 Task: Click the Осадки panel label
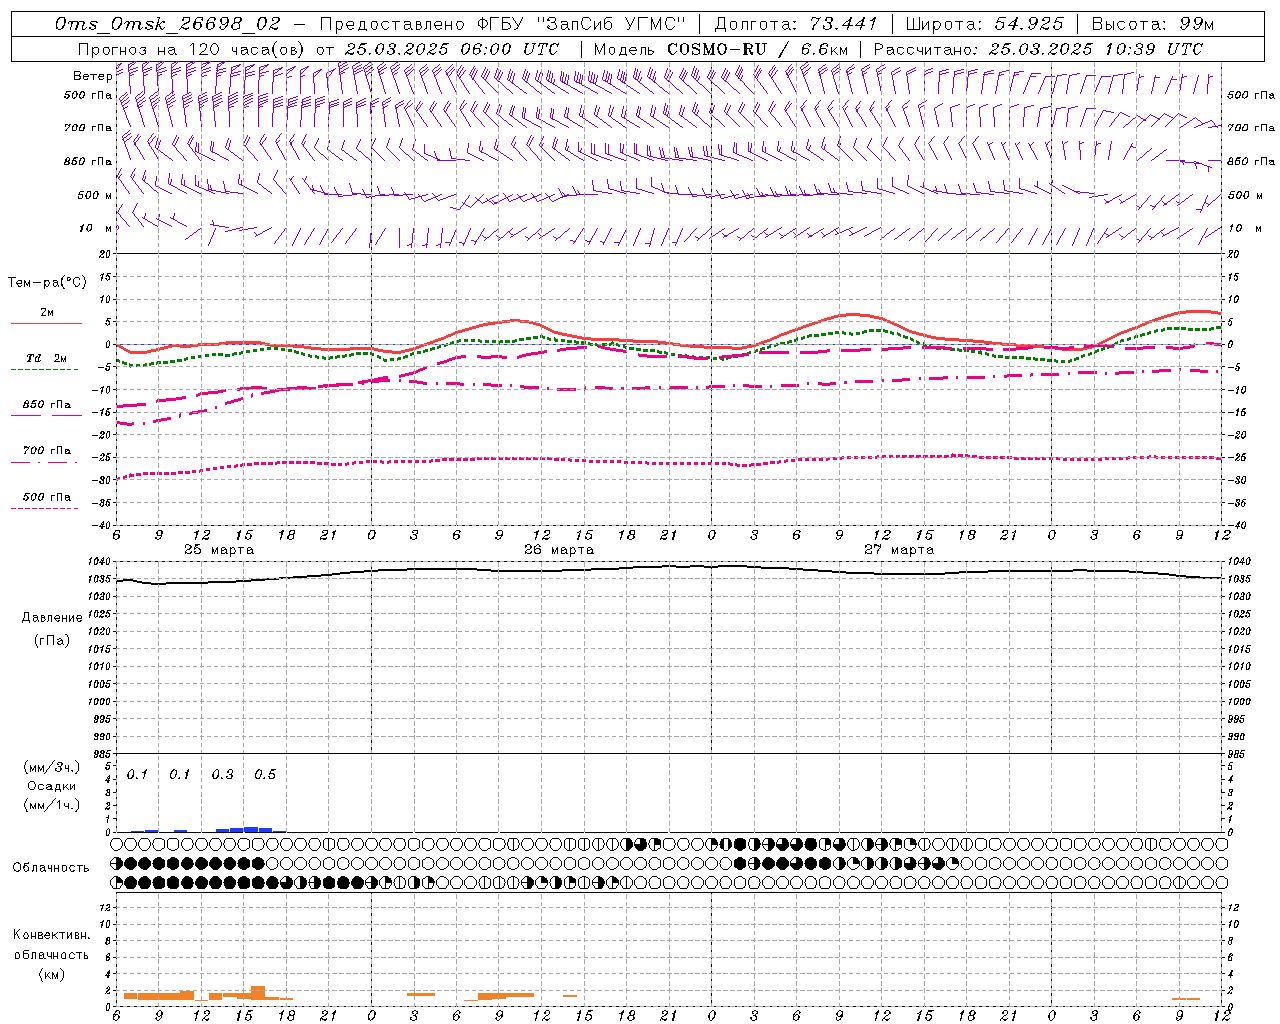click(52, 786)
